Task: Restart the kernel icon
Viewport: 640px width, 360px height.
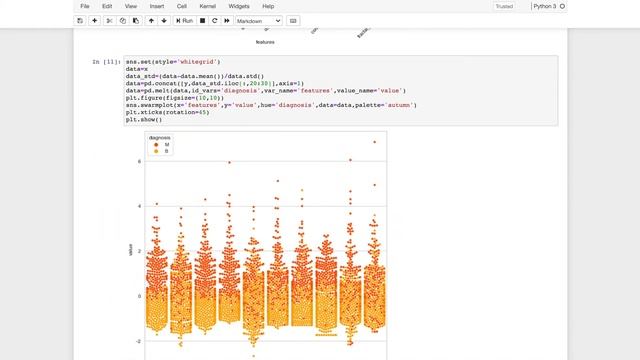Action: point(214,21)
